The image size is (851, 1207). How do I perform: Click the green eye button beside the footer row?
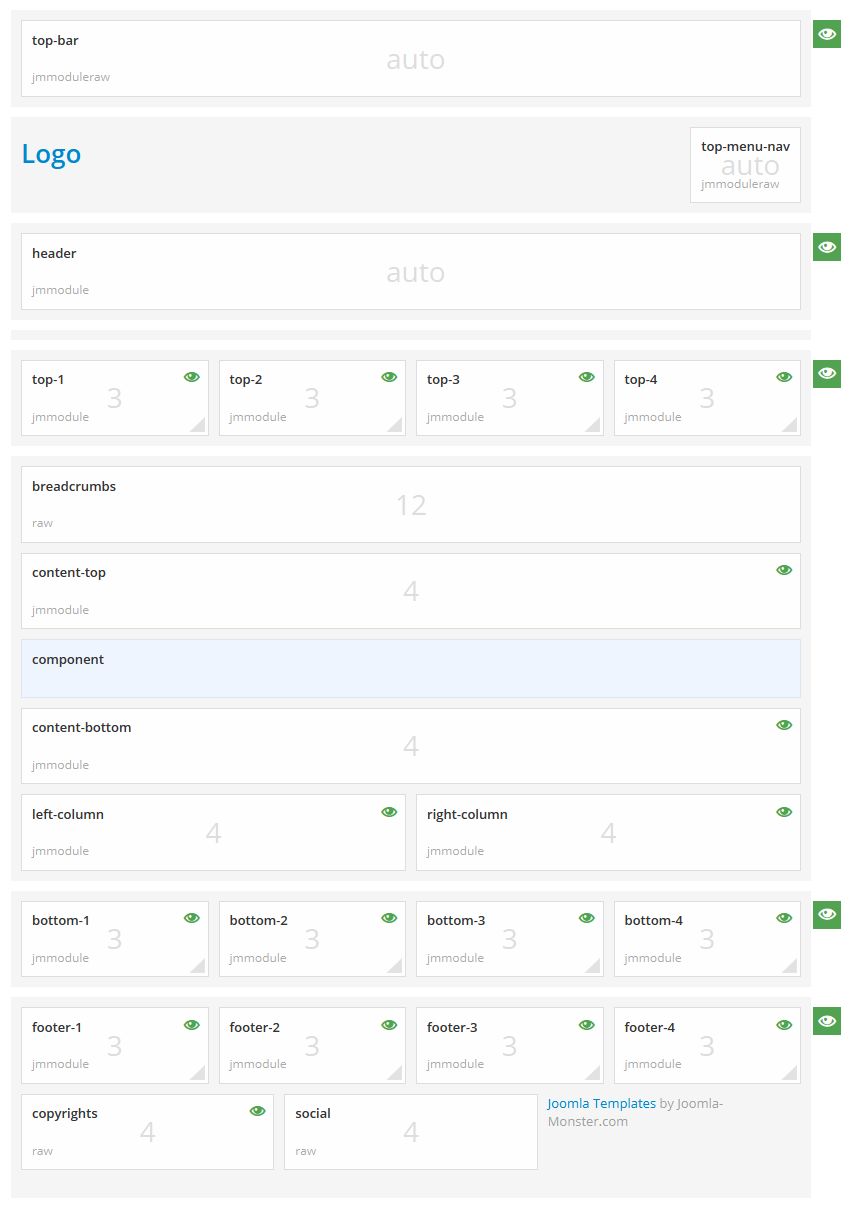(826, 1020)
